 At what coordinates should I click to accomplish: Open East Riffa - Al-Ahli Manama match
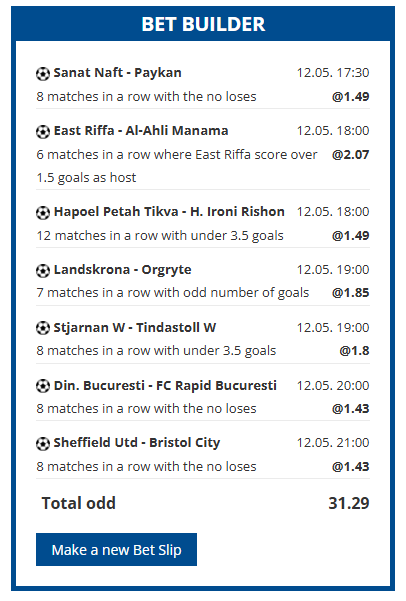(141, 131)
